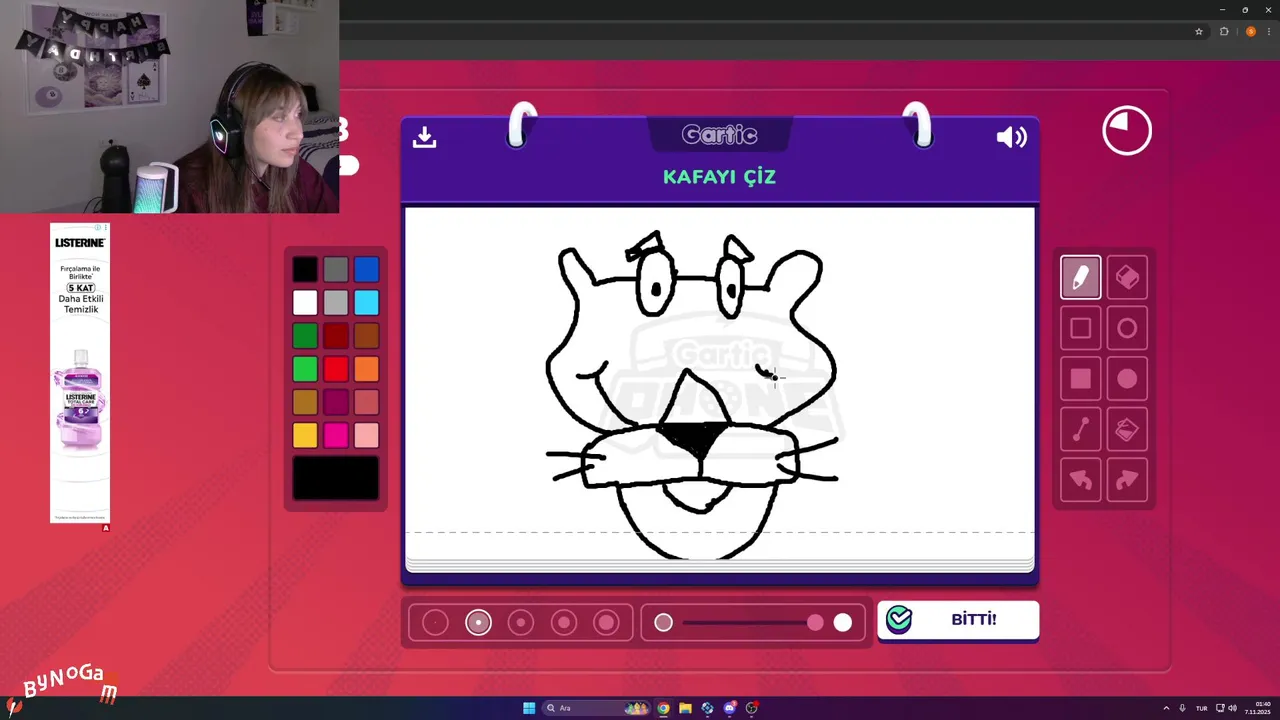
Task: Pick the salmon color swatch
Action: (366, 402)
